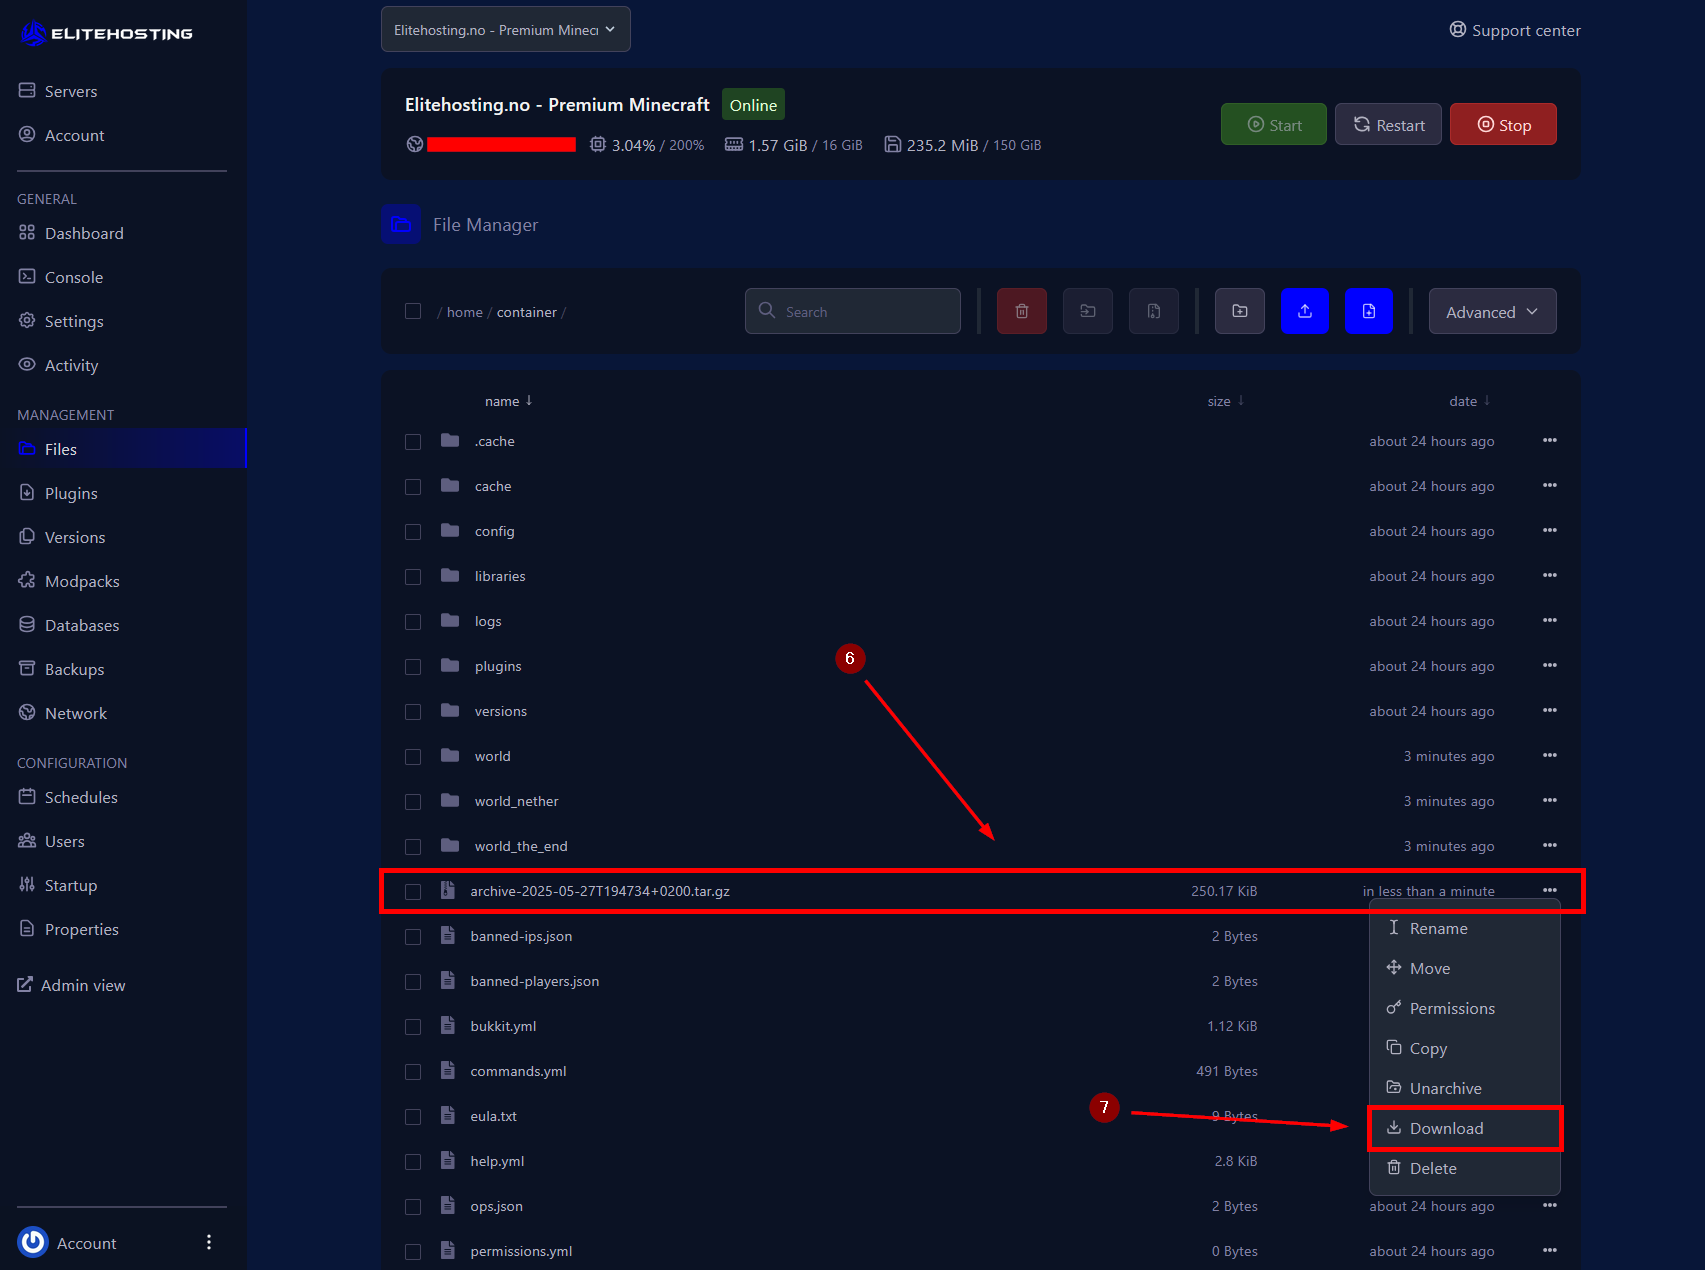Check the box for the plugins folder
The width and height of the screenshot is (1705, 1270).
[x=413, y=667]
